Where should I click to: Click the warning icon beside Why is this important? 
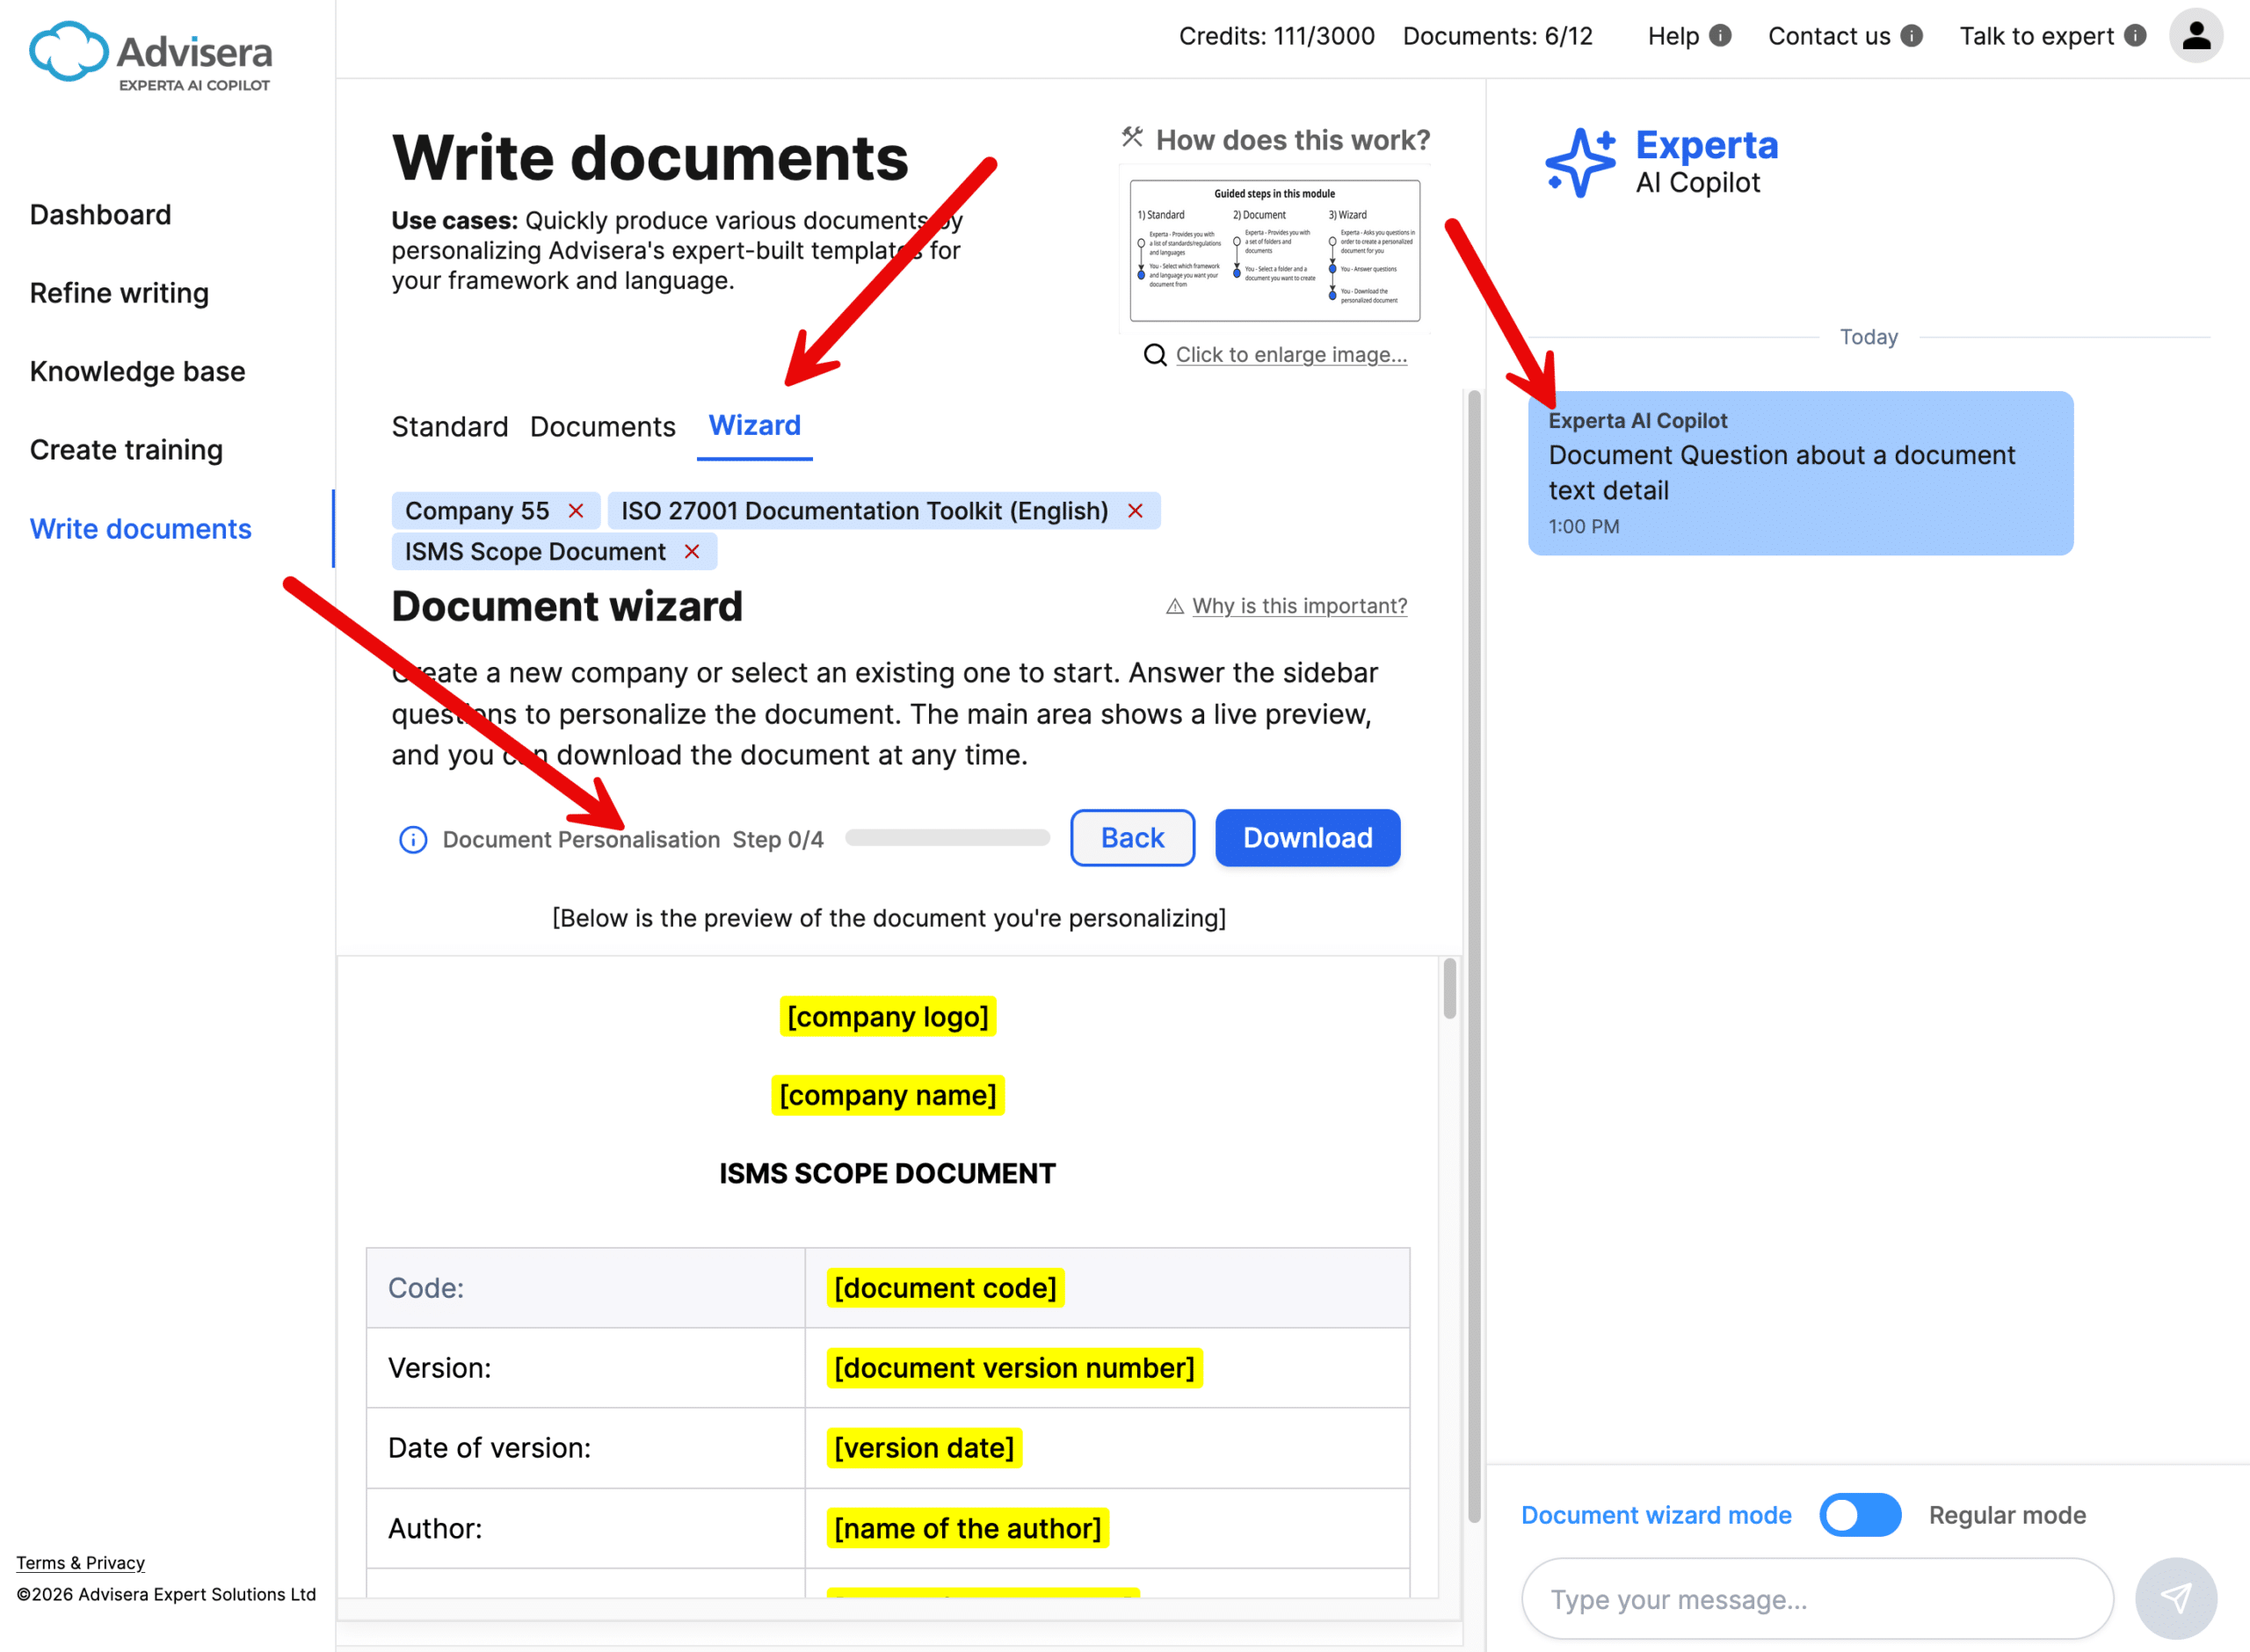[1173, 605]
